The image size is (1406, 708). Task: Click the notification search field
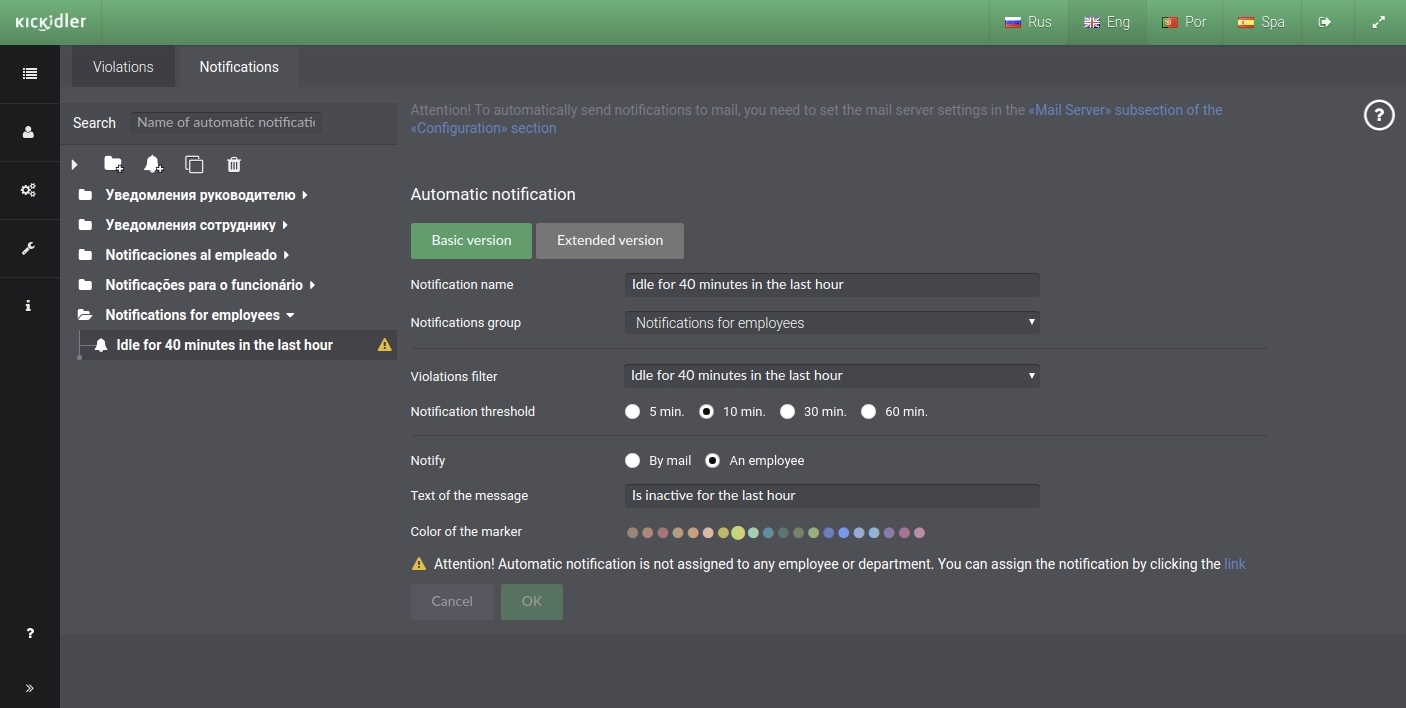pos(226,122)
